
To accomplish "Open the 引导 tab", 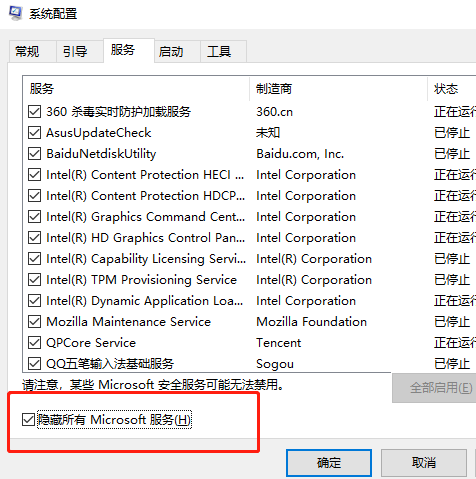I will (x=79, y=52).
